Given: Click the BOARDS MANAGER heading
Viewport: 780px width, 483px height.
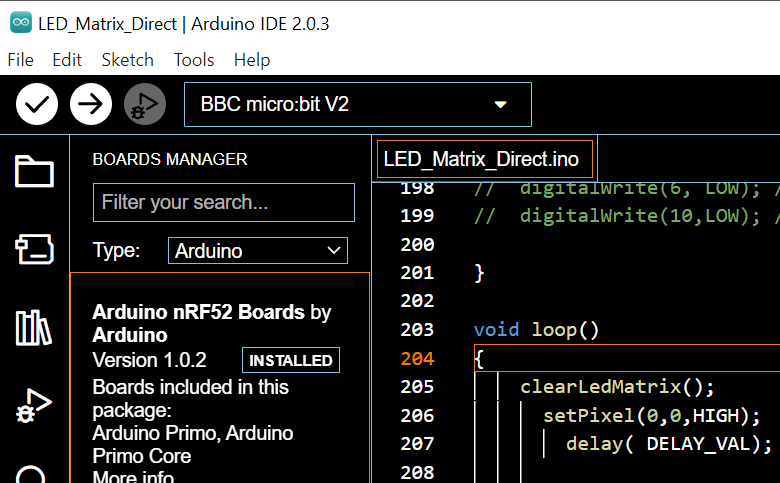Looking at the screenshot, I should pyautogui.click(x=170, y=159).
